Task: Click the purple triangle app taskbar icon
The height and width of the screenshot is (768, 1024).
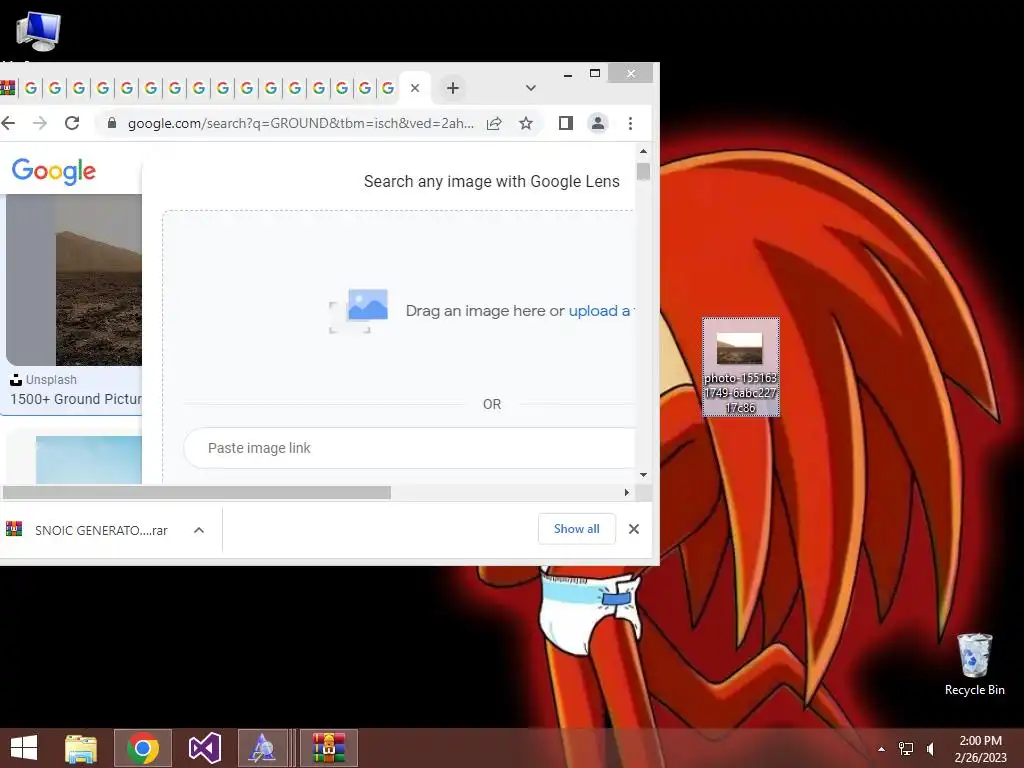Action: [263, 748]
